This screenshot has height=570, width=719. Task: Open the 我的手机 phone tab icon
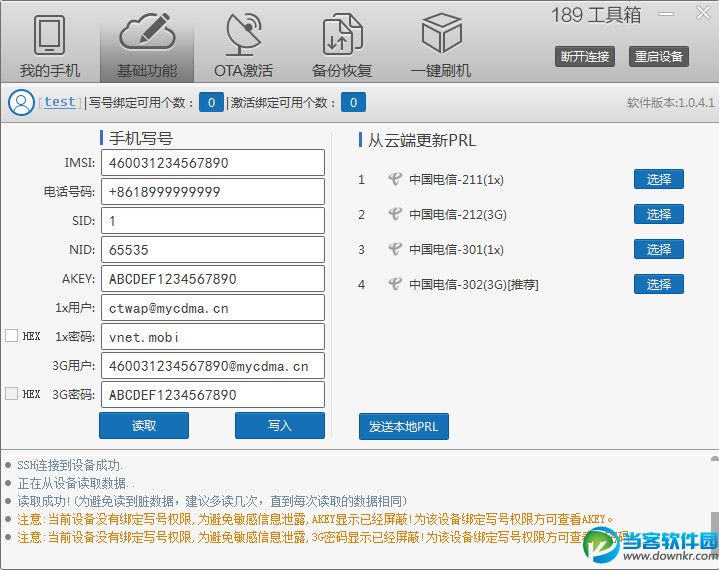(x=50, y=35)
